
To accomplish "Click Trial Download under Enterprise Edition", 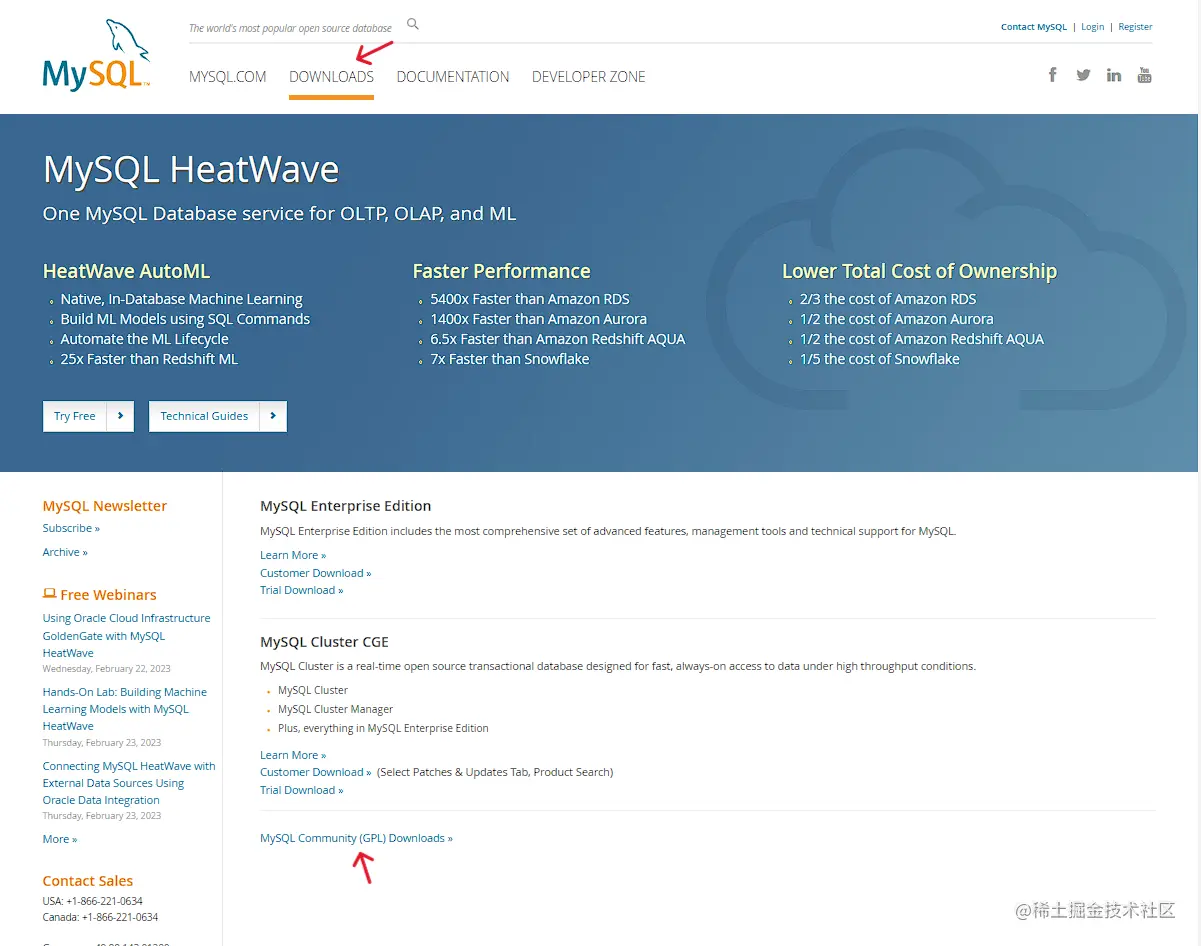I will (x=301, y=590).
